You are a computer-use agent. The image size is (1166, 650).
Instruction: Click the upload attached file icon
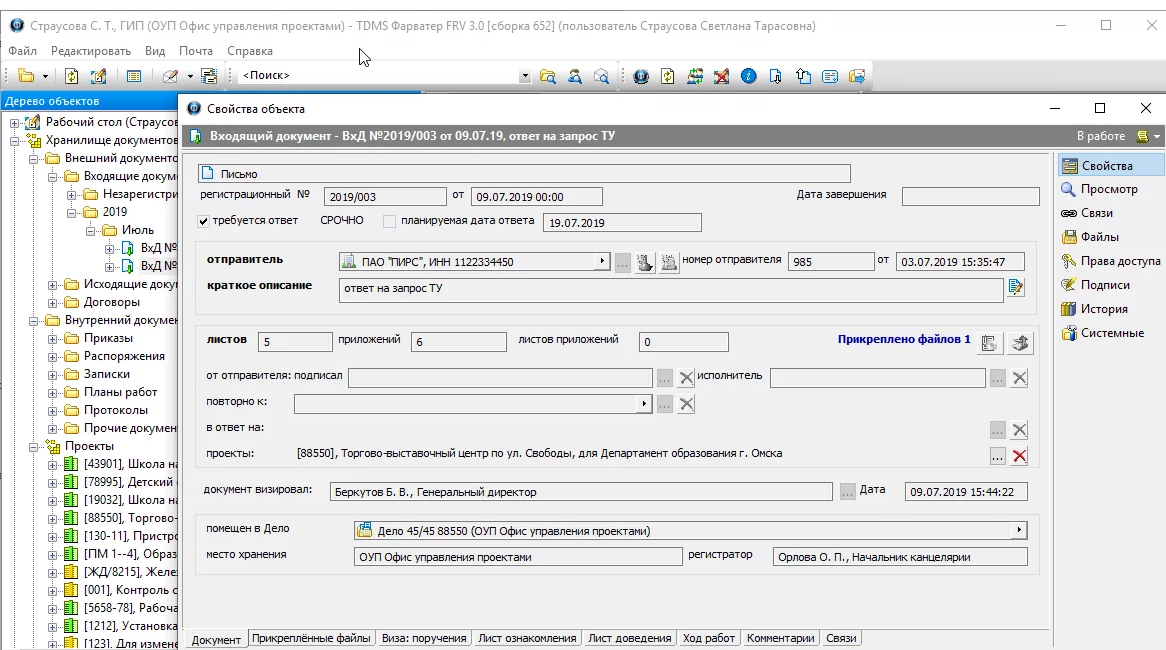point(1020,342)
